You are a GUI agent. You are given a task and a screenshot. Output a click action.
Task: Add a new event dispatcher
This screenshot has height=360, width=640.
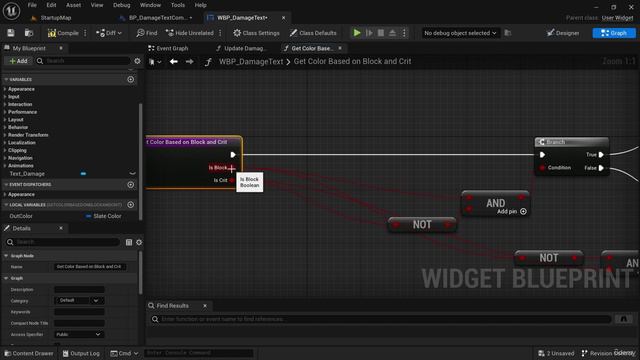131,184
